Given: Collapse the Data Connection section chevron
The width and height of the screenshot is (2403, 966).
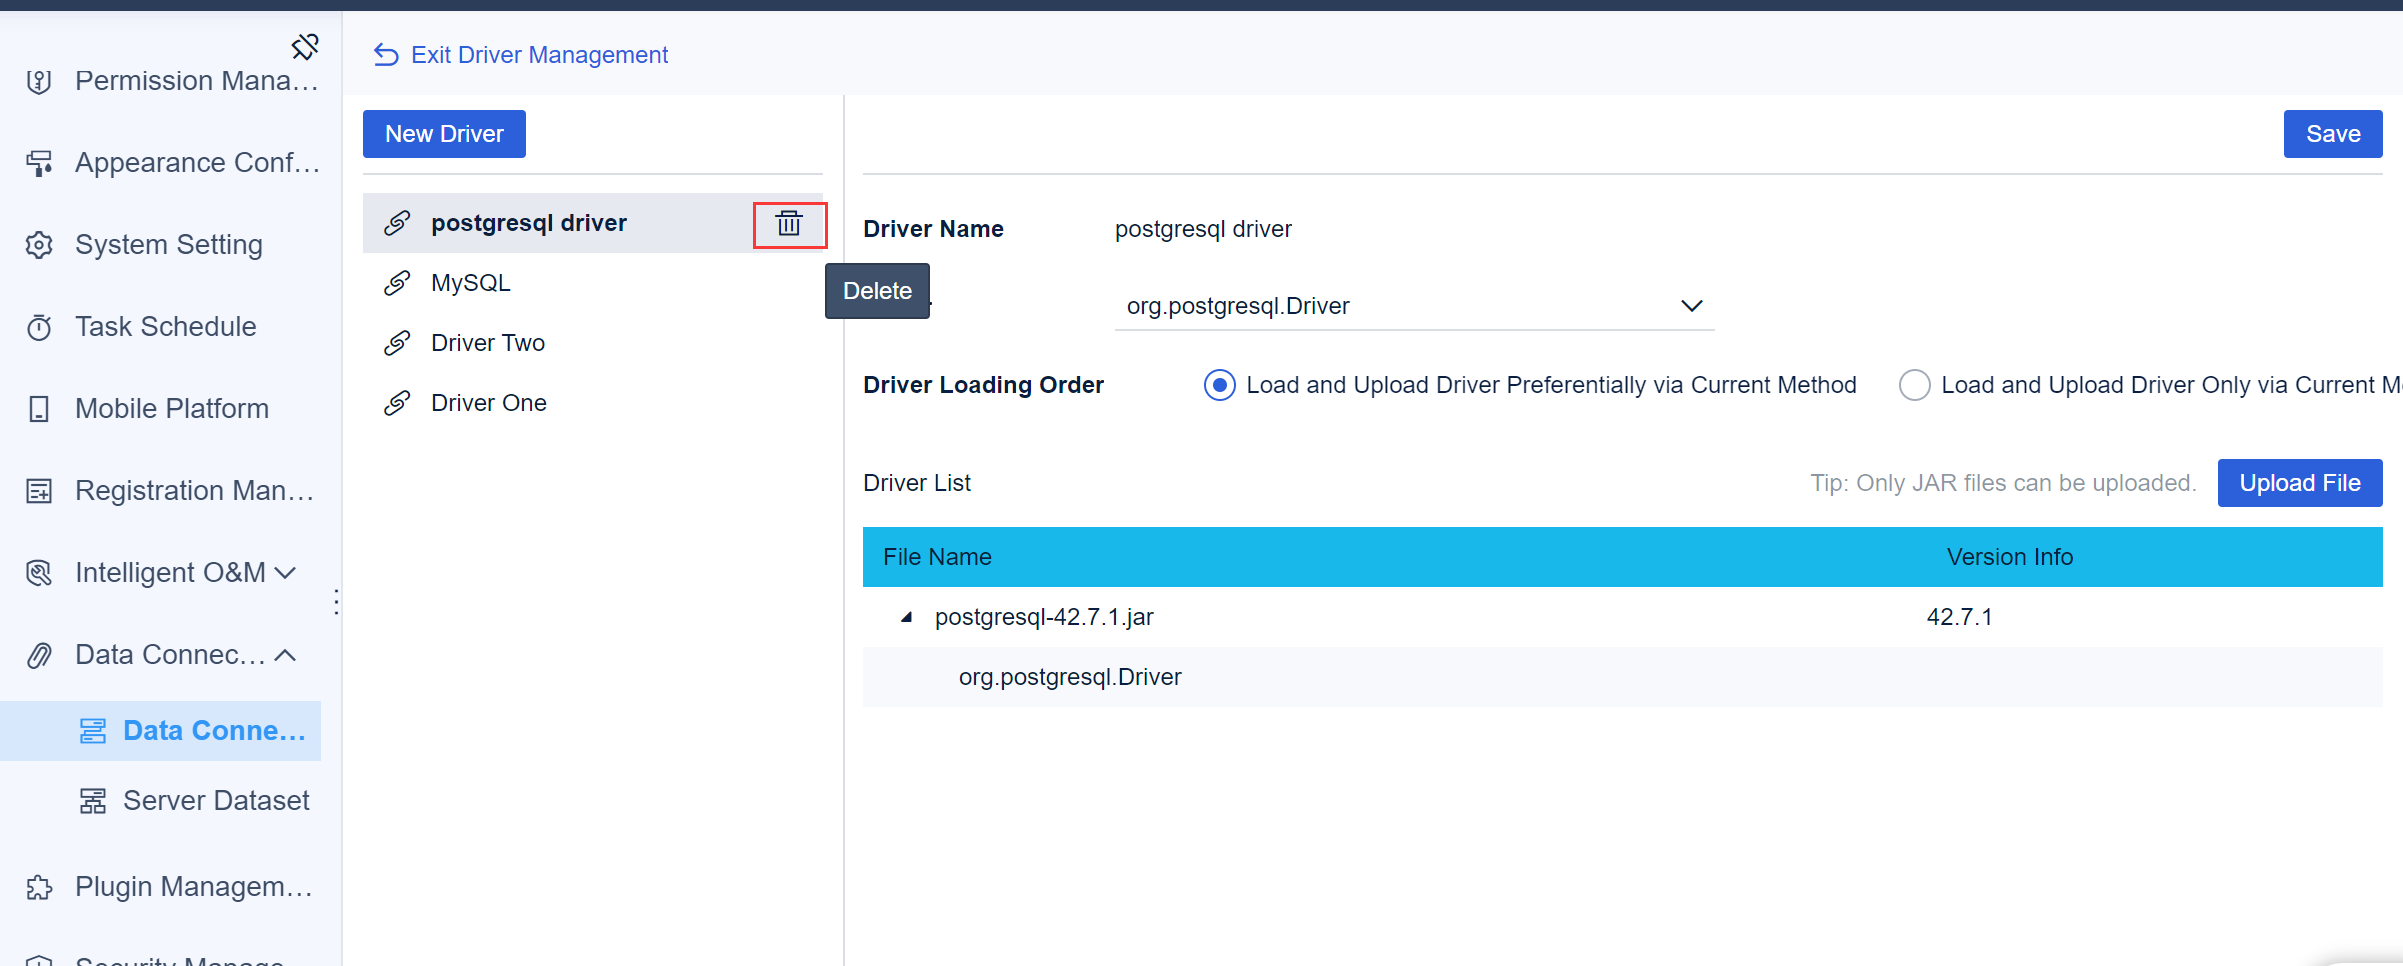Looking at the screenshot, I should (286, 654).
